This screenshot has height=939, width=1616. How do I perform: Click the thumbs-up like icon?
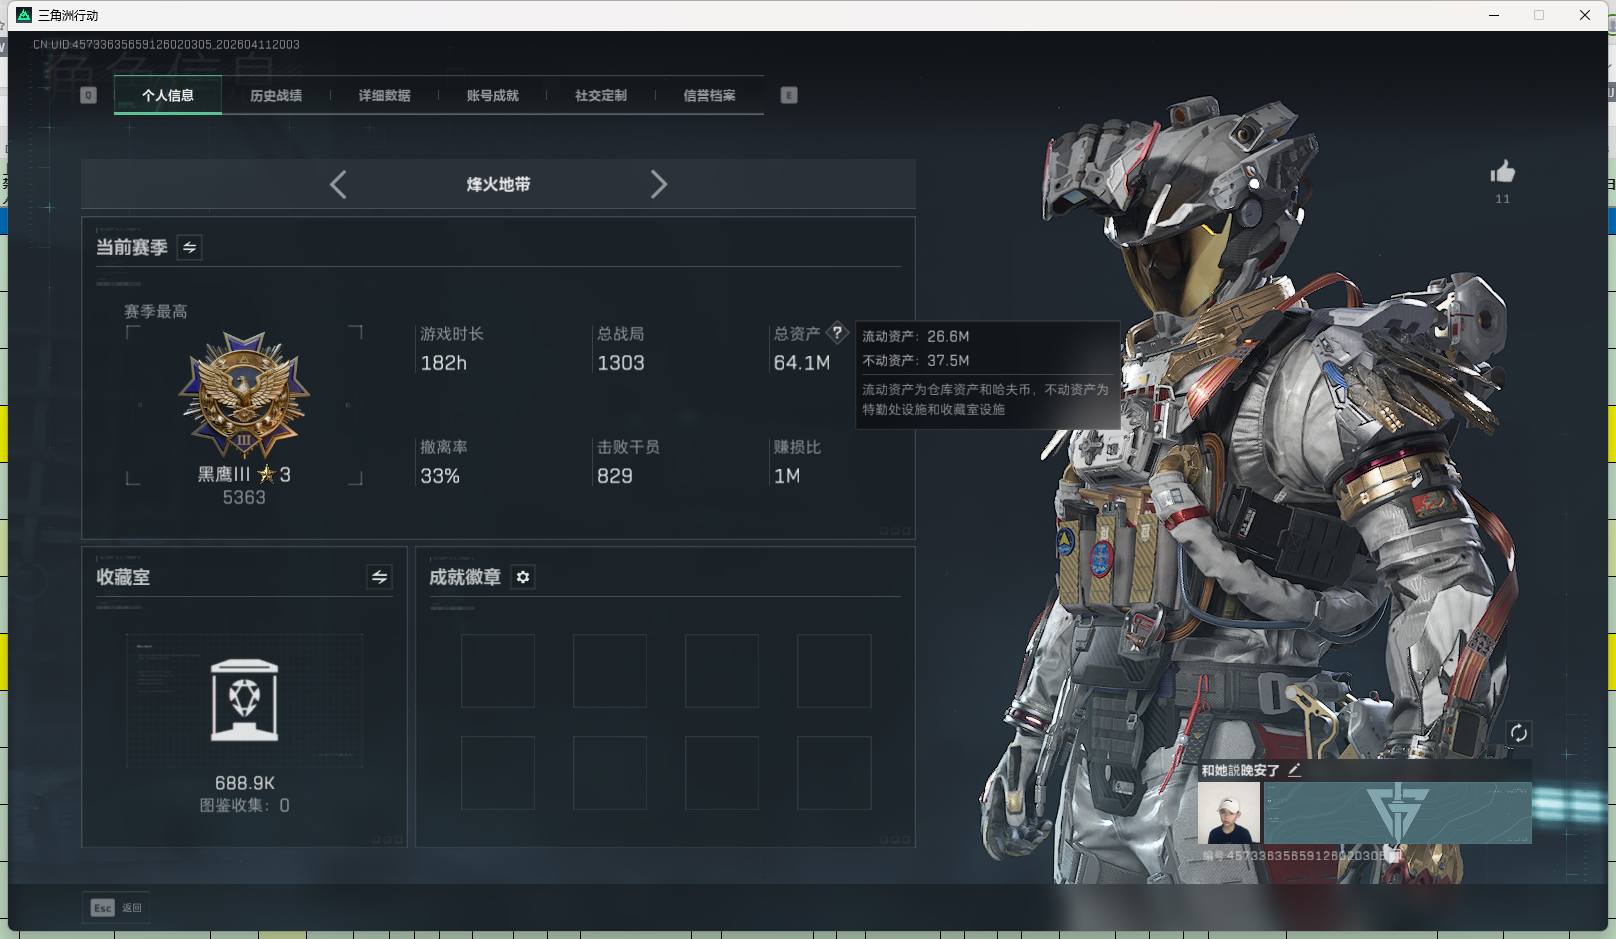[x=1502, y=173]
